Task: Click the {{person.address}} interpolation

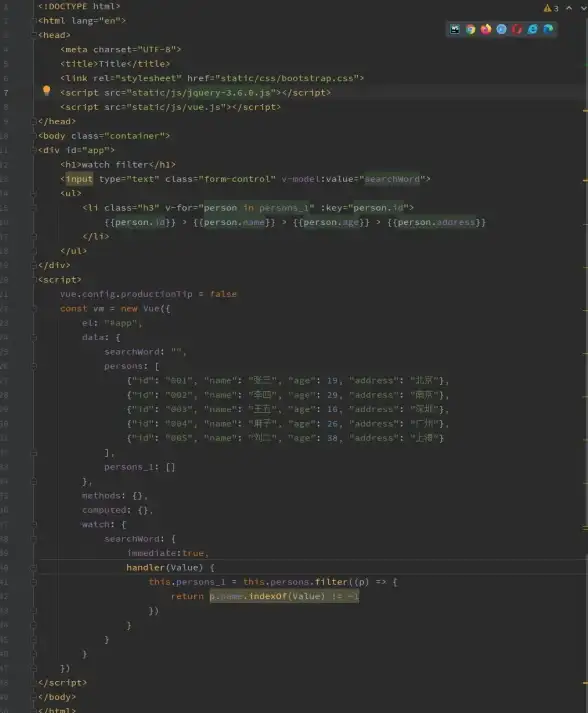Action: (437, 222)
